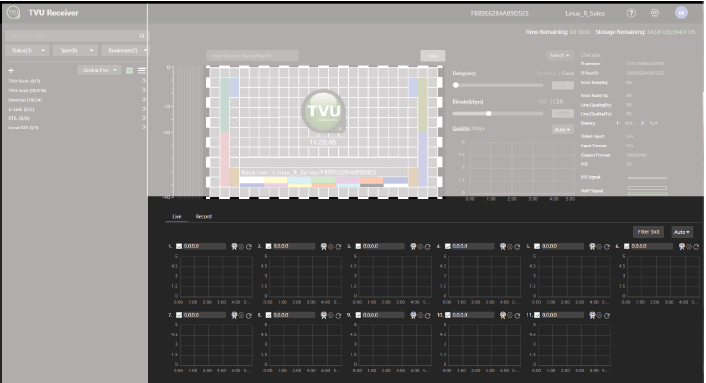Open the user avatar in header
This screenshot has width=706, height=383.
click(681, 13)
